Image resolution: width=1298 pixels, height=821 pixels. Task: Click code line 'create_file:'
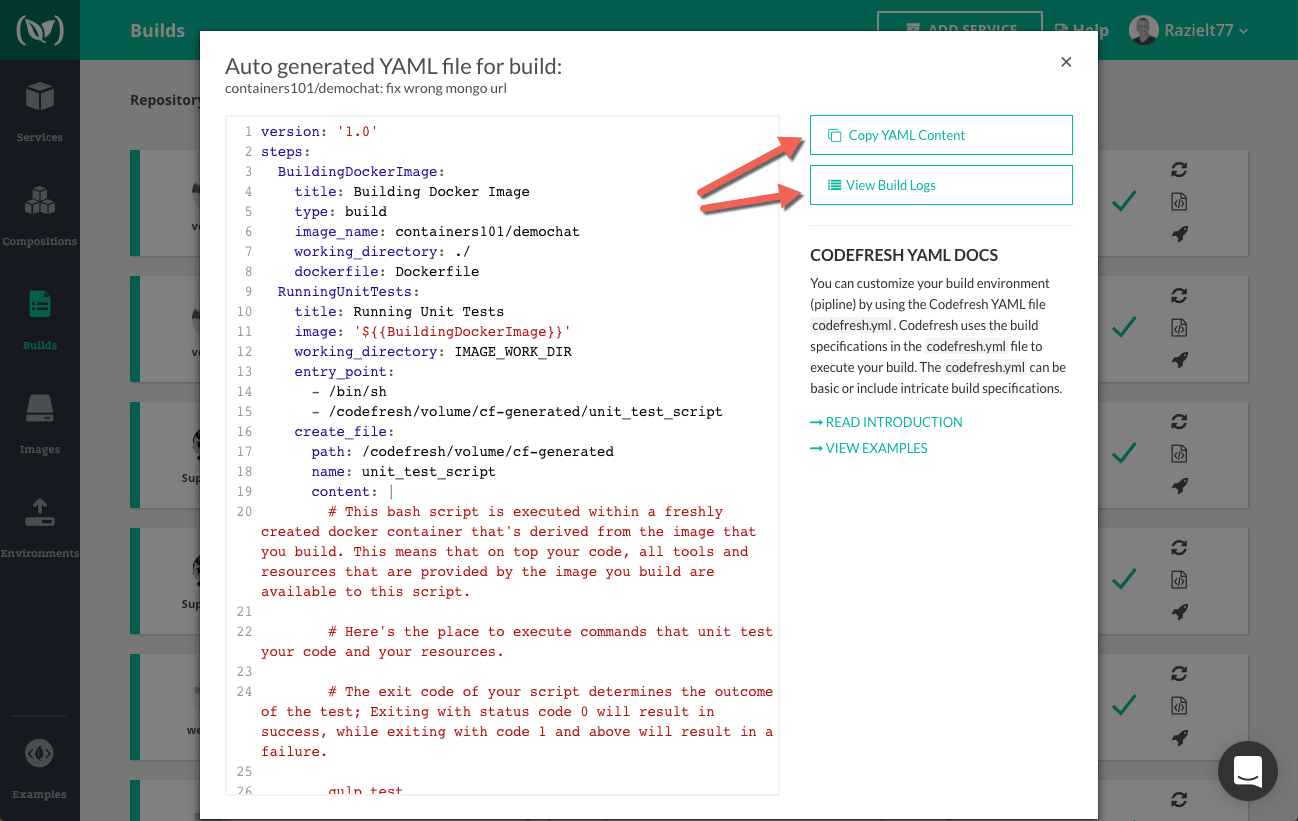pyautogui.click(x=344, y=431)
